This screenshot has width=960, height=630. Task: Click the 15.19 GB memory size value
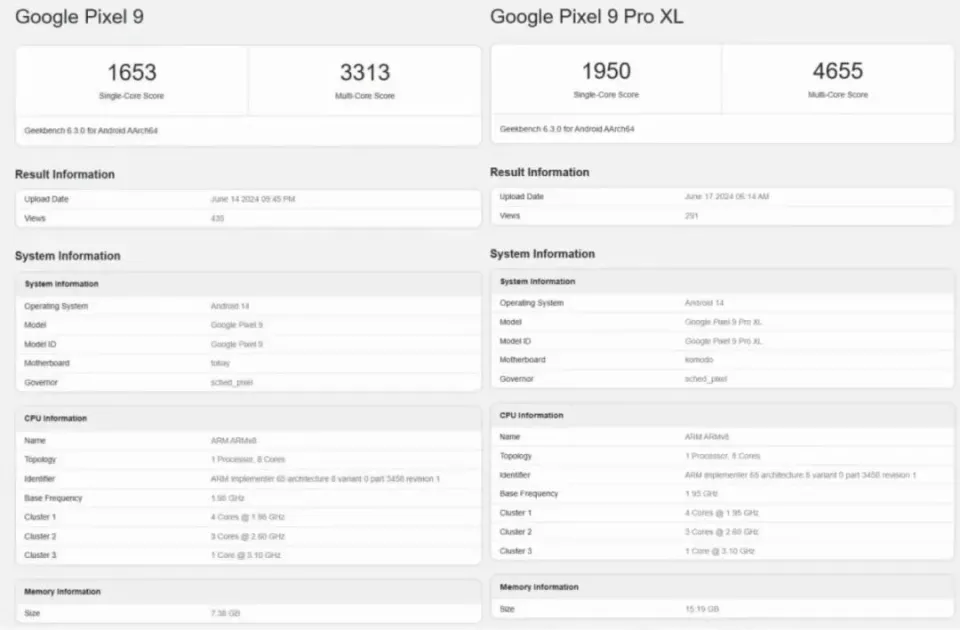click(702, 608)
